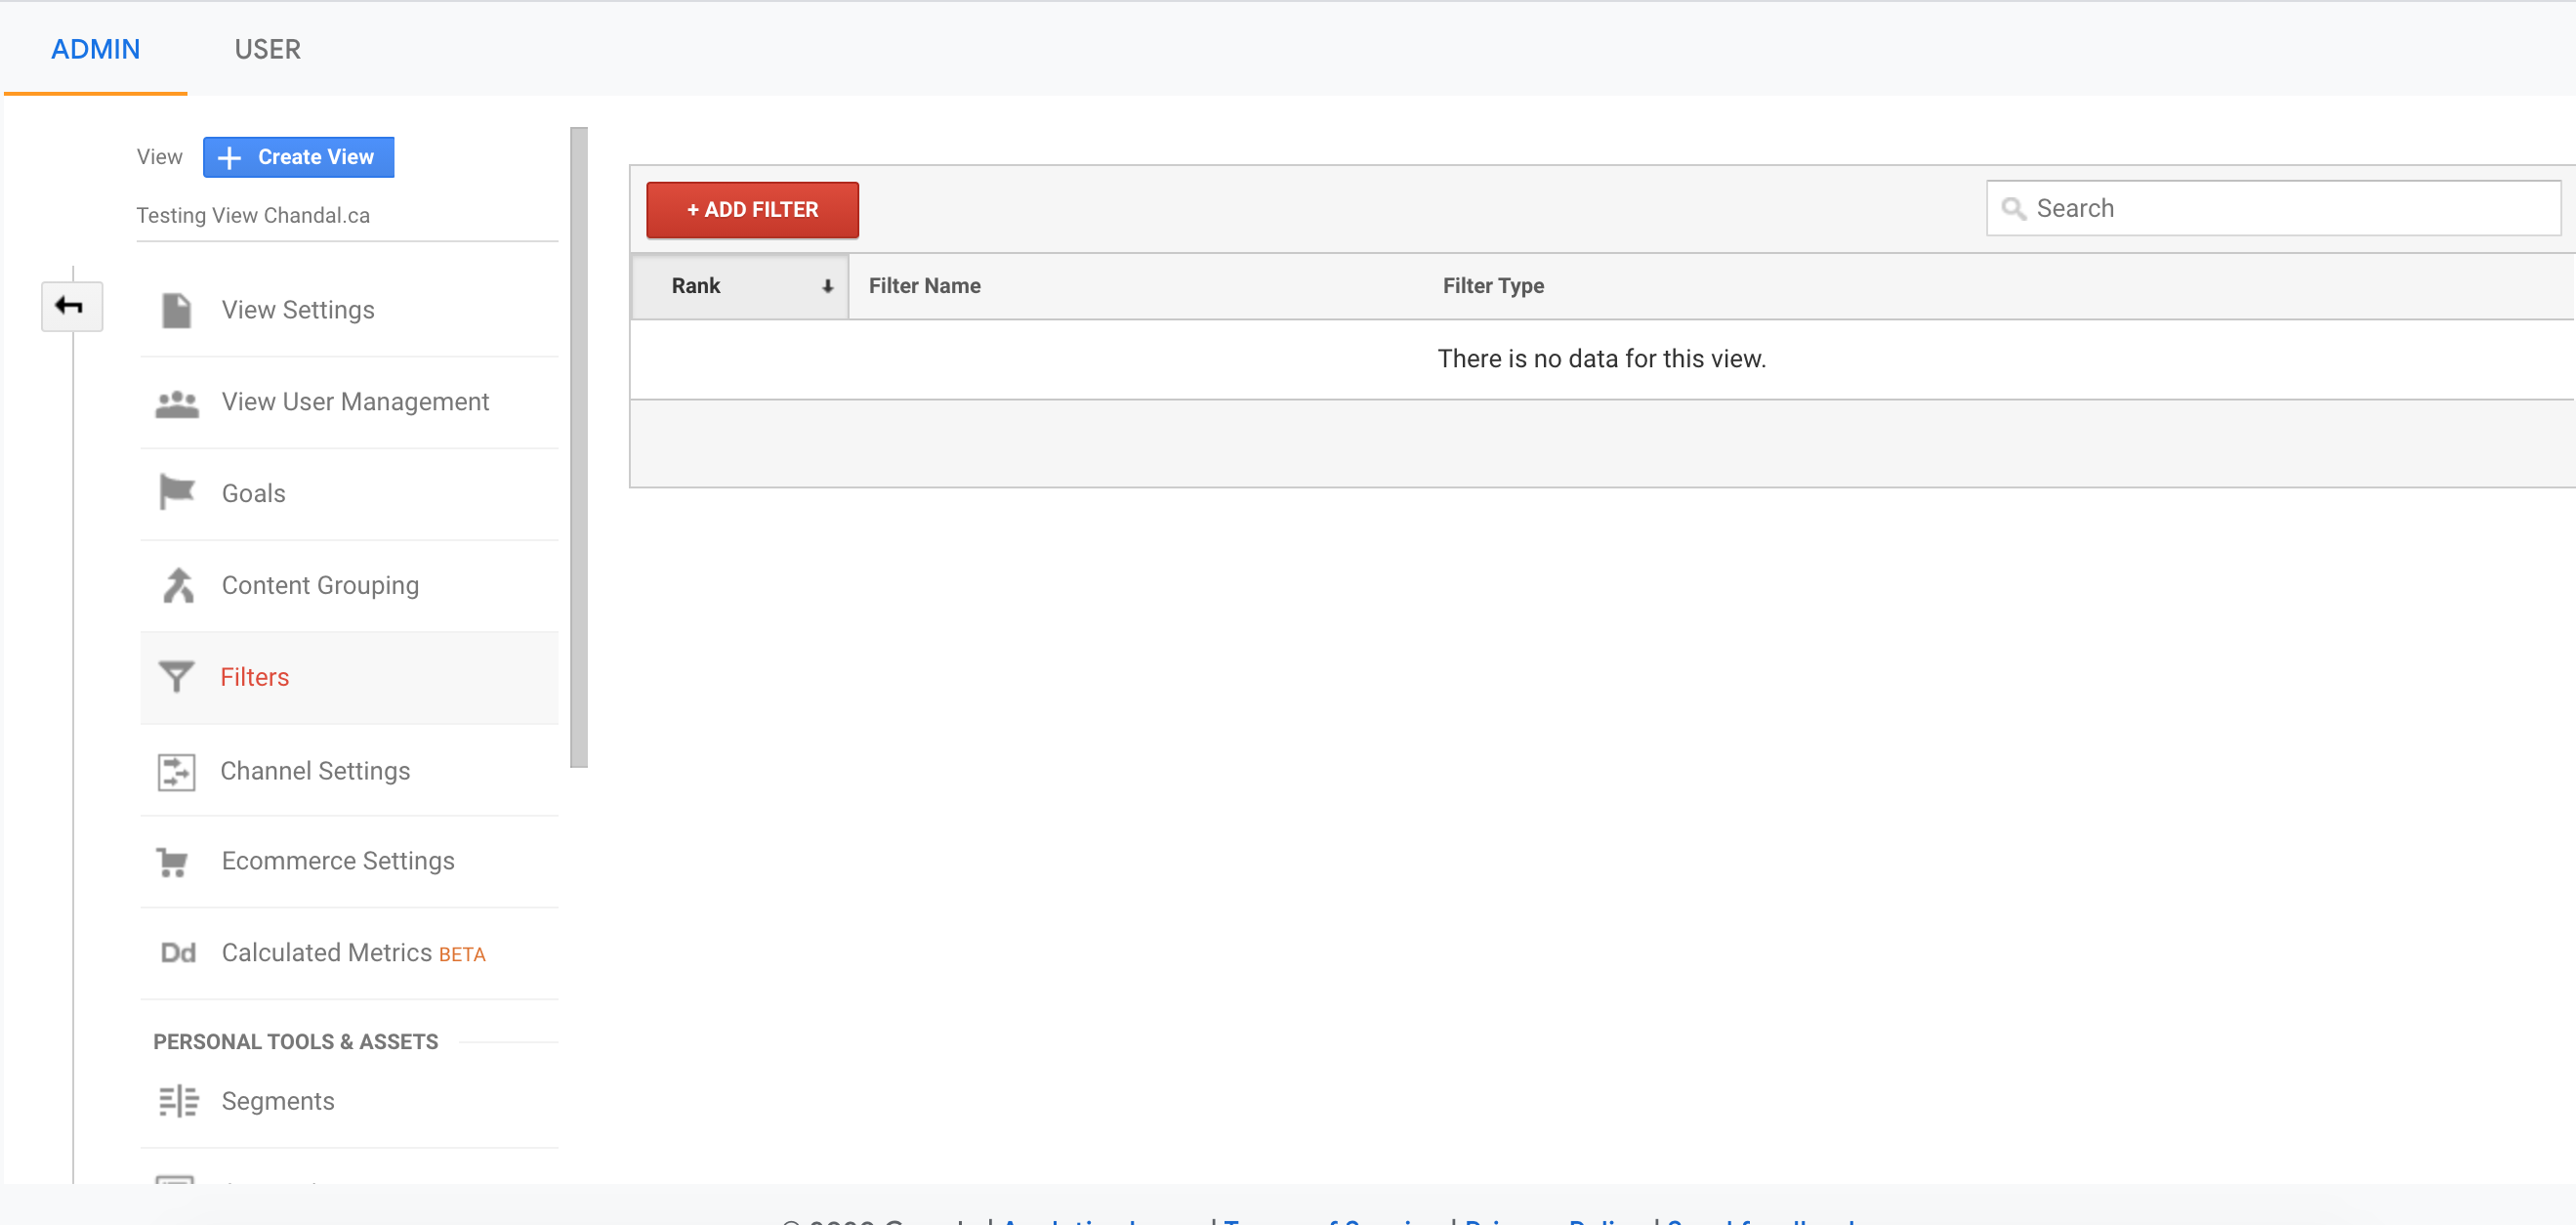Toggle the Rank sort order arrow

tap(827, 285)
